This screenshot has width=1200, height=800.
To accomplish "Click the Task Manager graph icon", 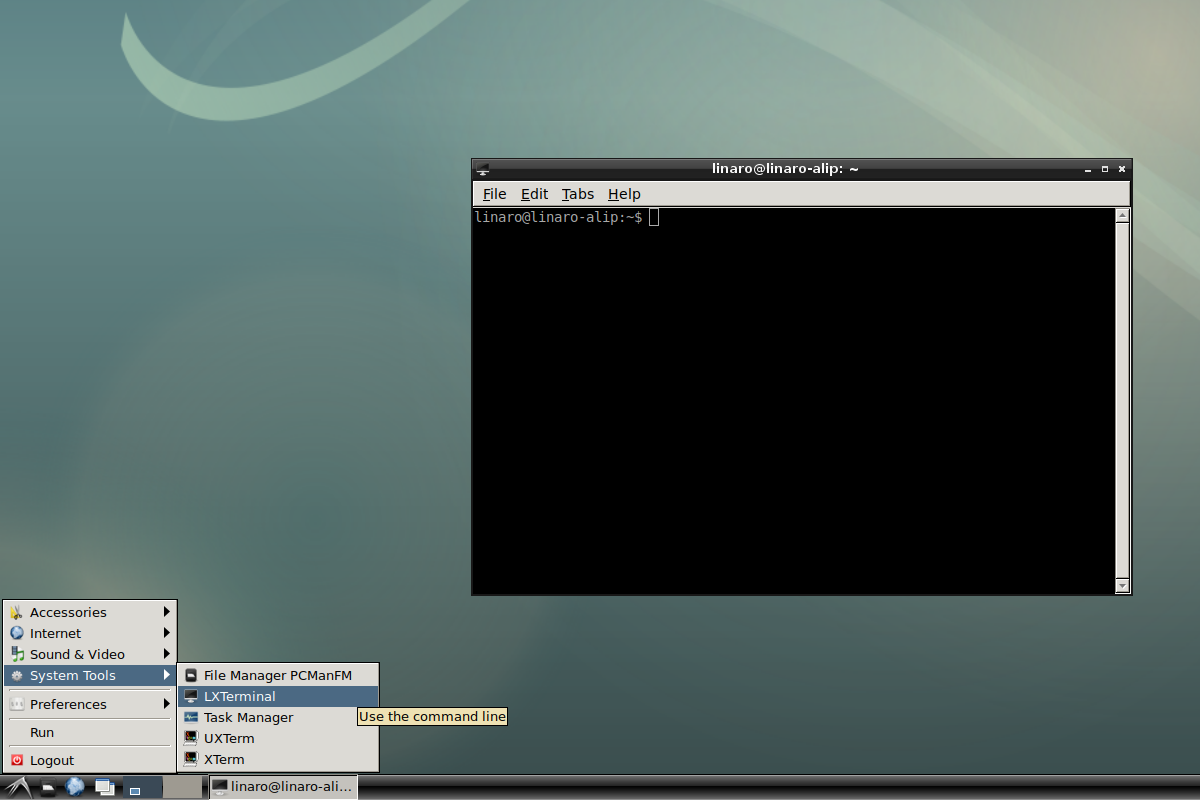I will pos(190,717).
